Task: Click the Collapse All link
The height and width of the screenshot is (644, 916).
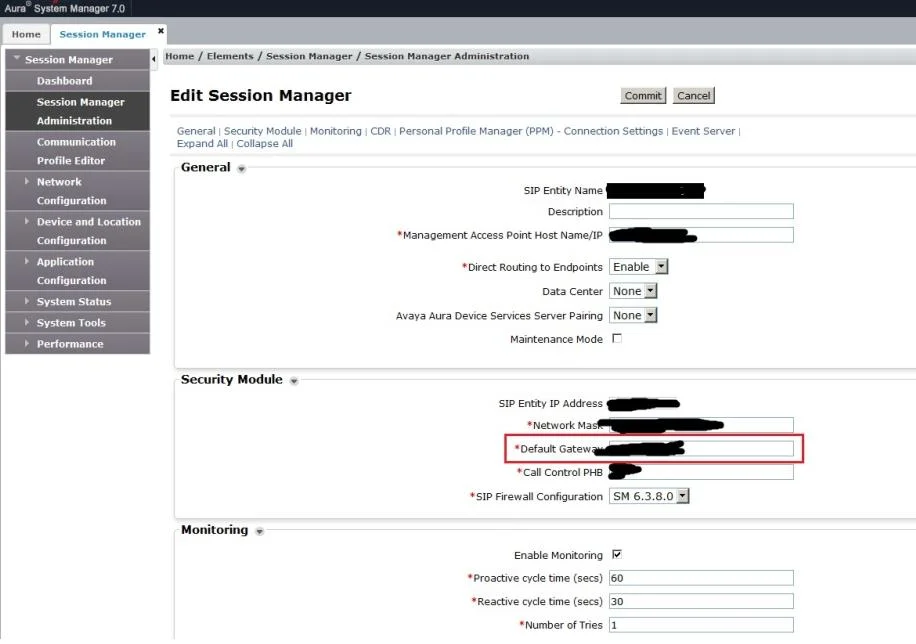Action: click(x=265, y=143)
